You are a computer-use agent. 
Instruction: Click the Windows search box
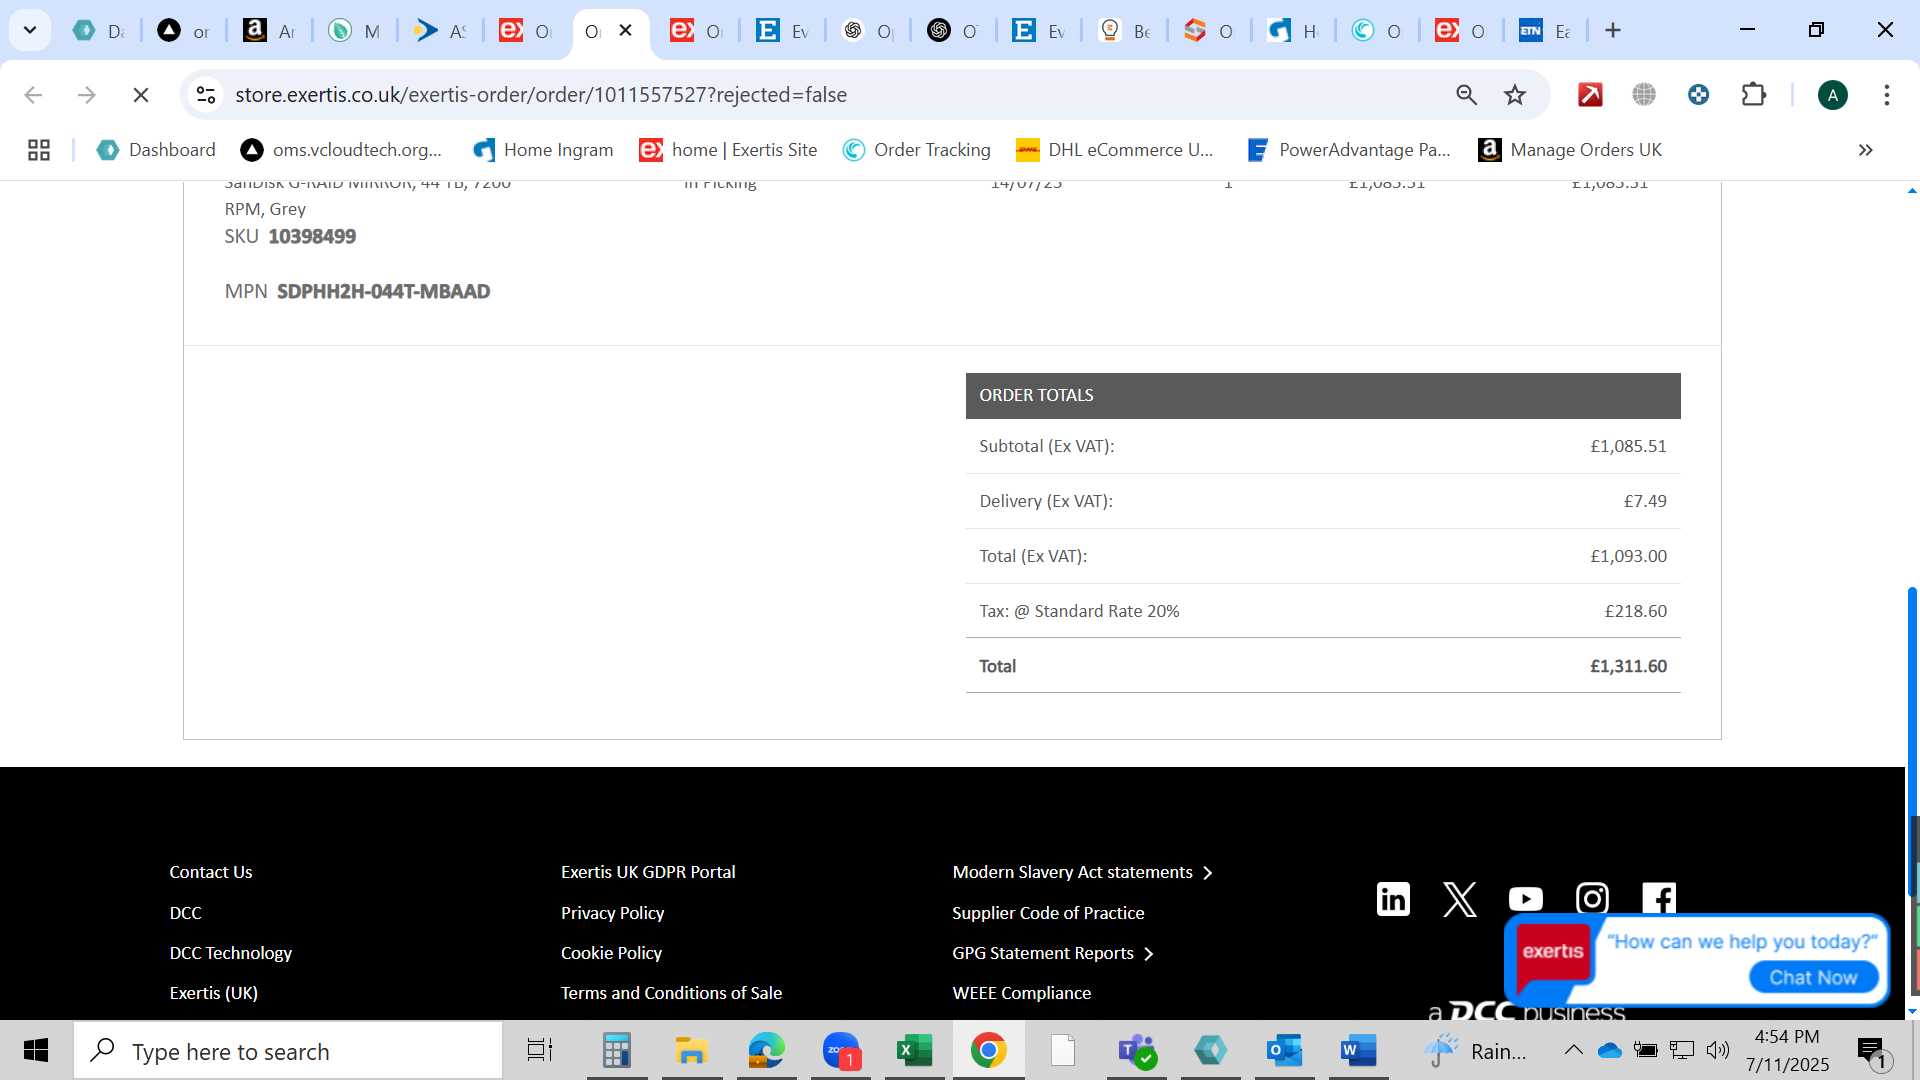(288, 1051)
